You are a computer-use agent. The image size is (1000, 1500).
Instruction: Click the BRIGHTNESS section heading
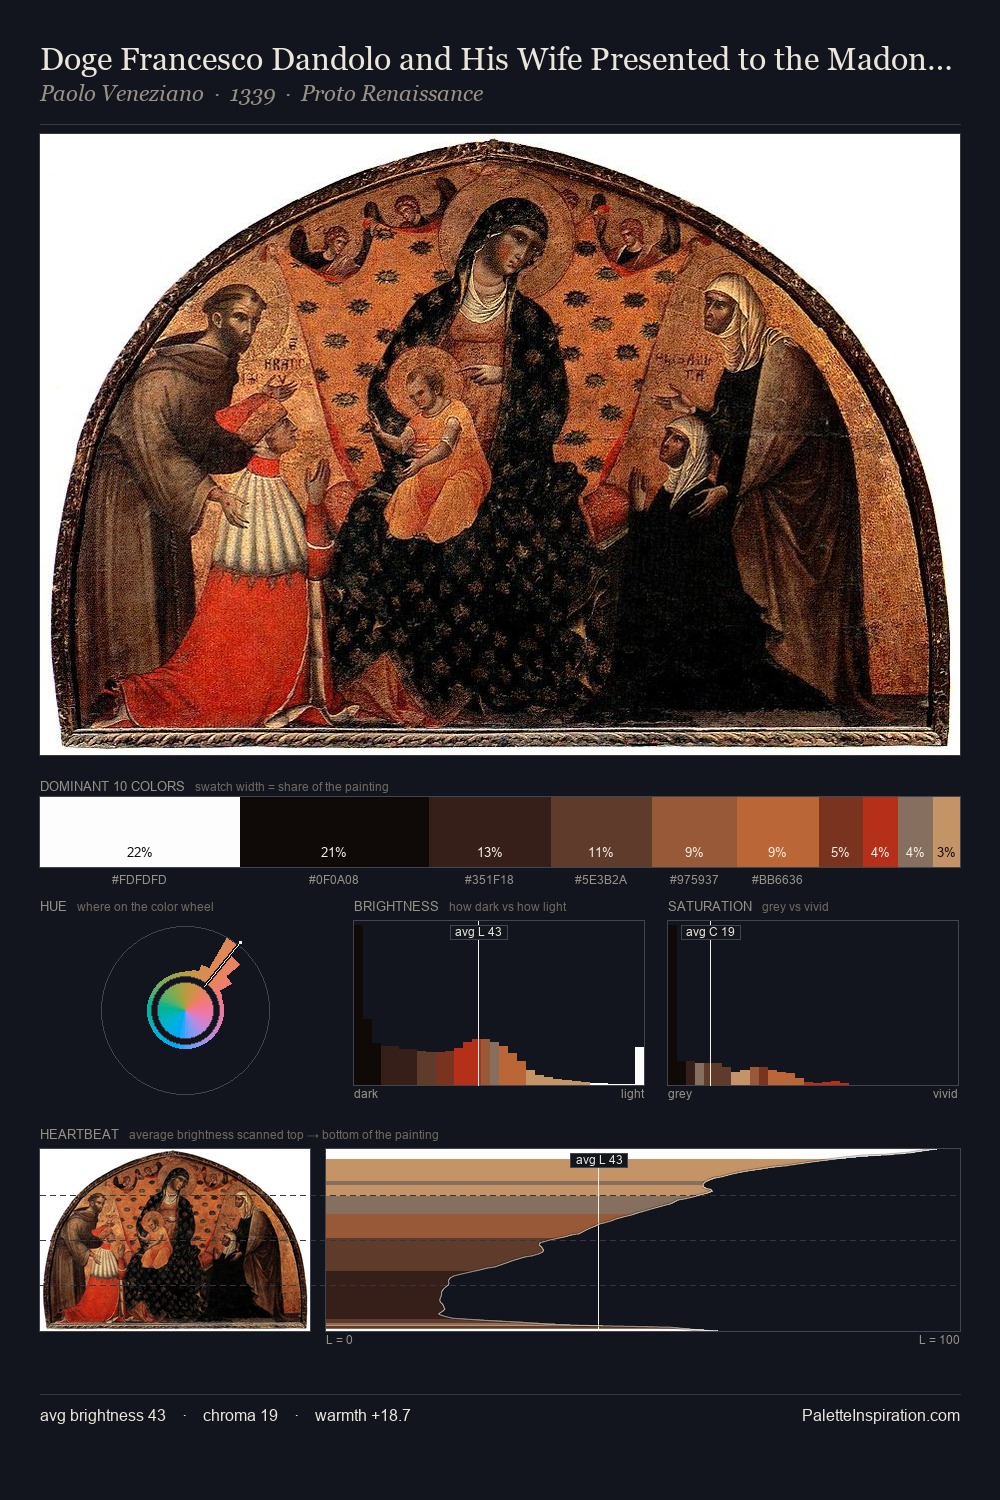point(396,906)
